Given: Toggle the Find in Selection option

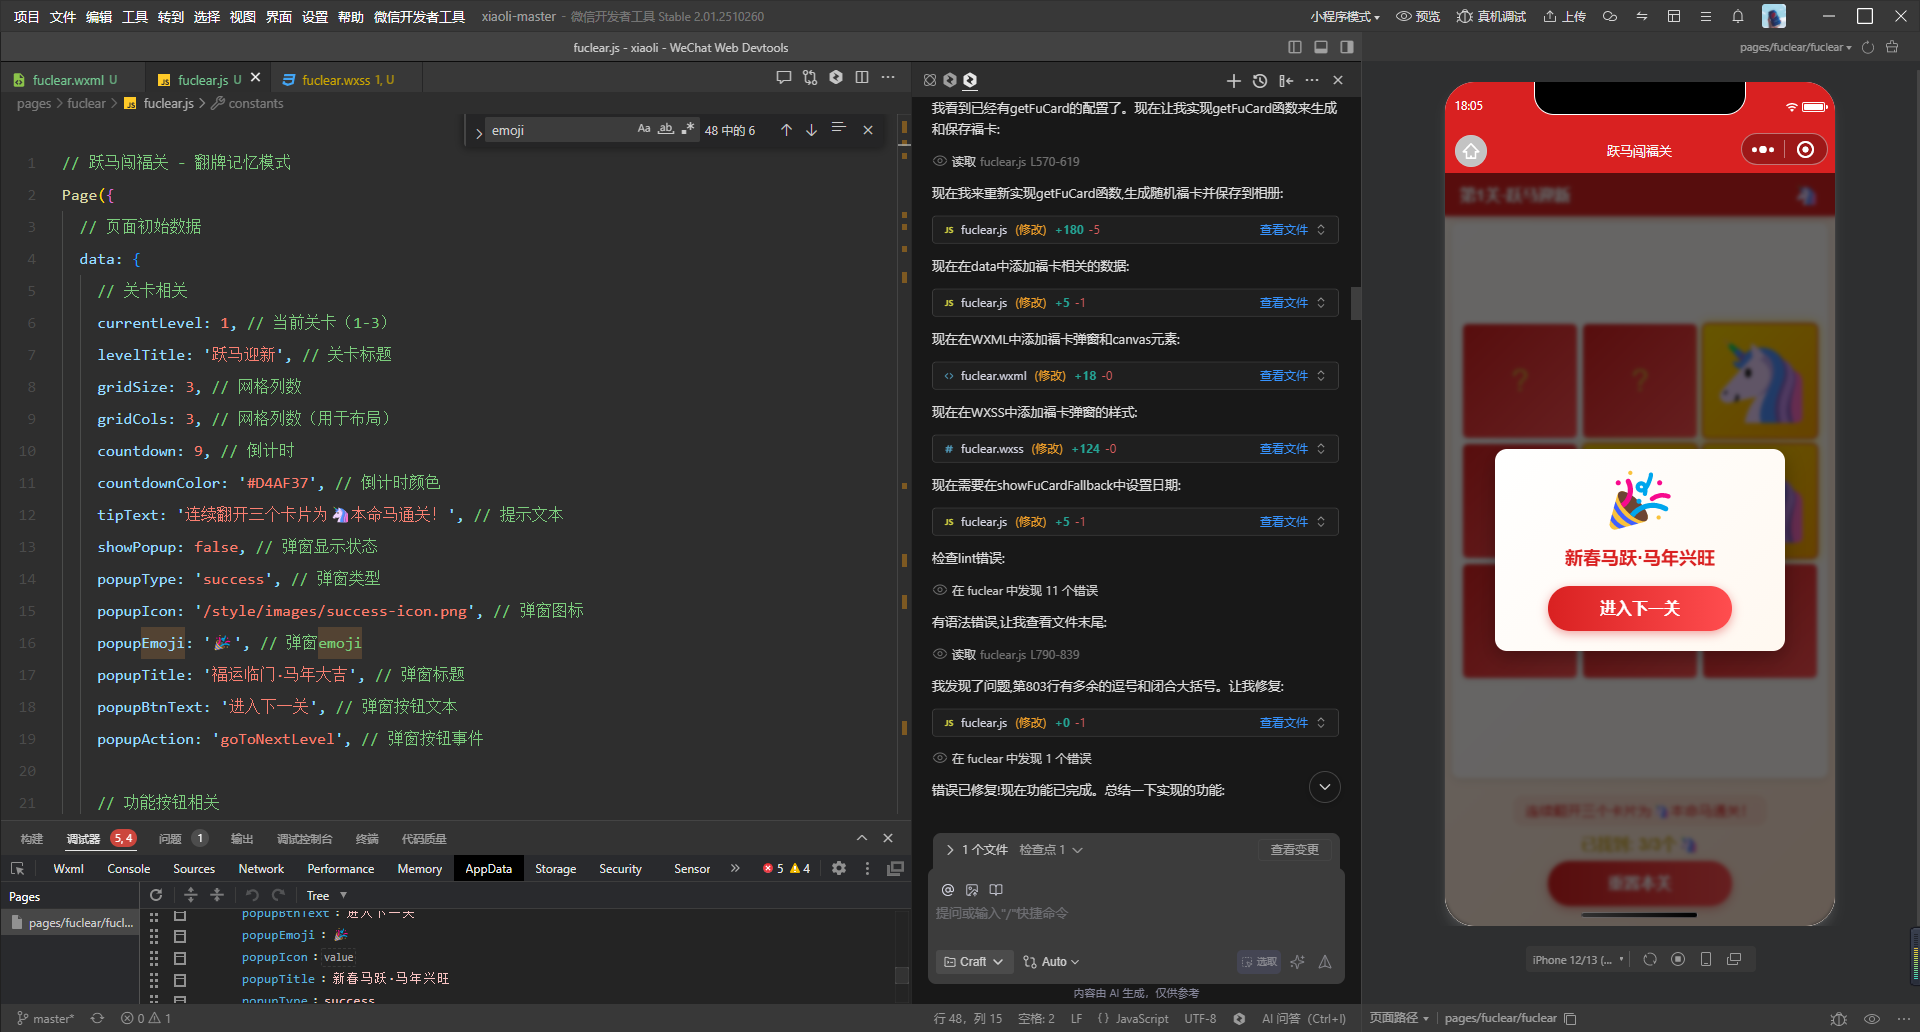Looking at the screenshot, I should (x=838, y=129).
